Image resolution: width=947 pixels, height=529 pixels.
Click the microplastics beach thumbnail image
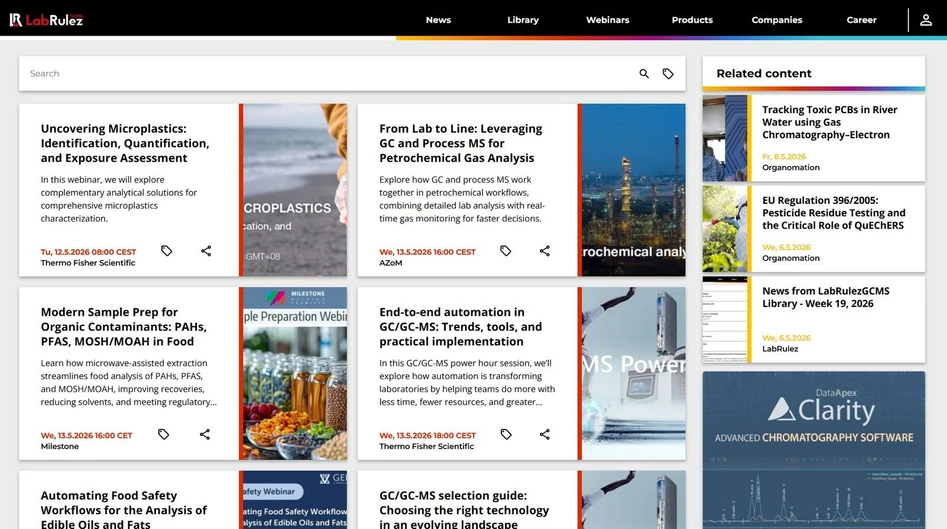295,190
